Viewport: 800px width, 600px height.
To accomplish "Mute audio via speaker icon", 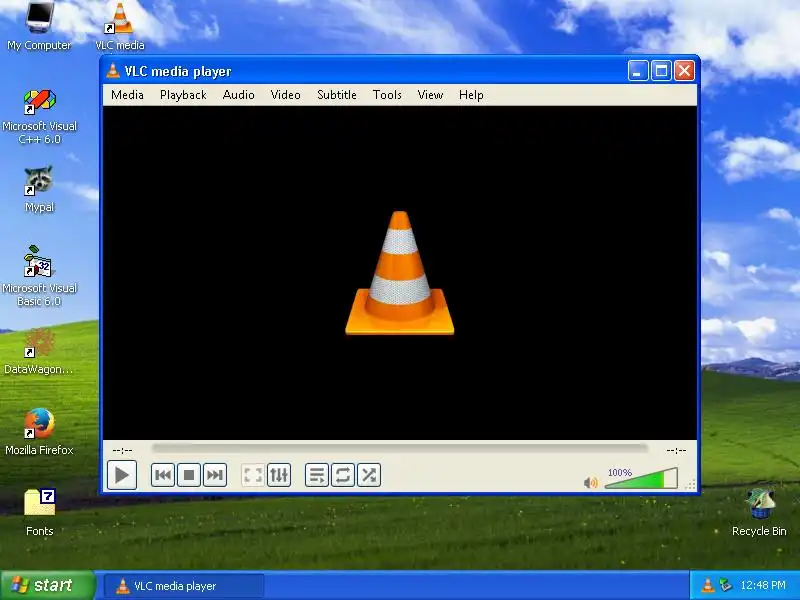I will point(590,482).
